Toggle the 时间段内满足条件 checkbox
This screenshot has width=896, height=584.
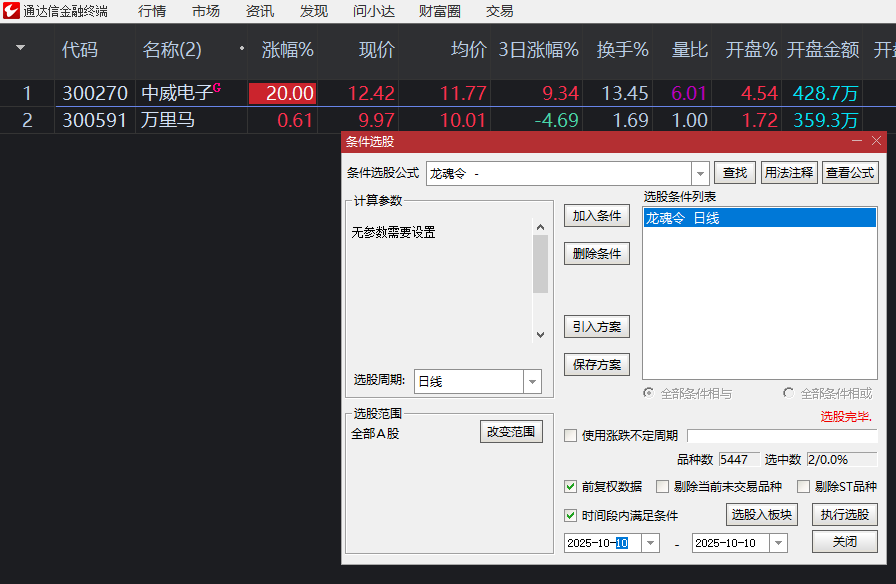tap(571, 516)
